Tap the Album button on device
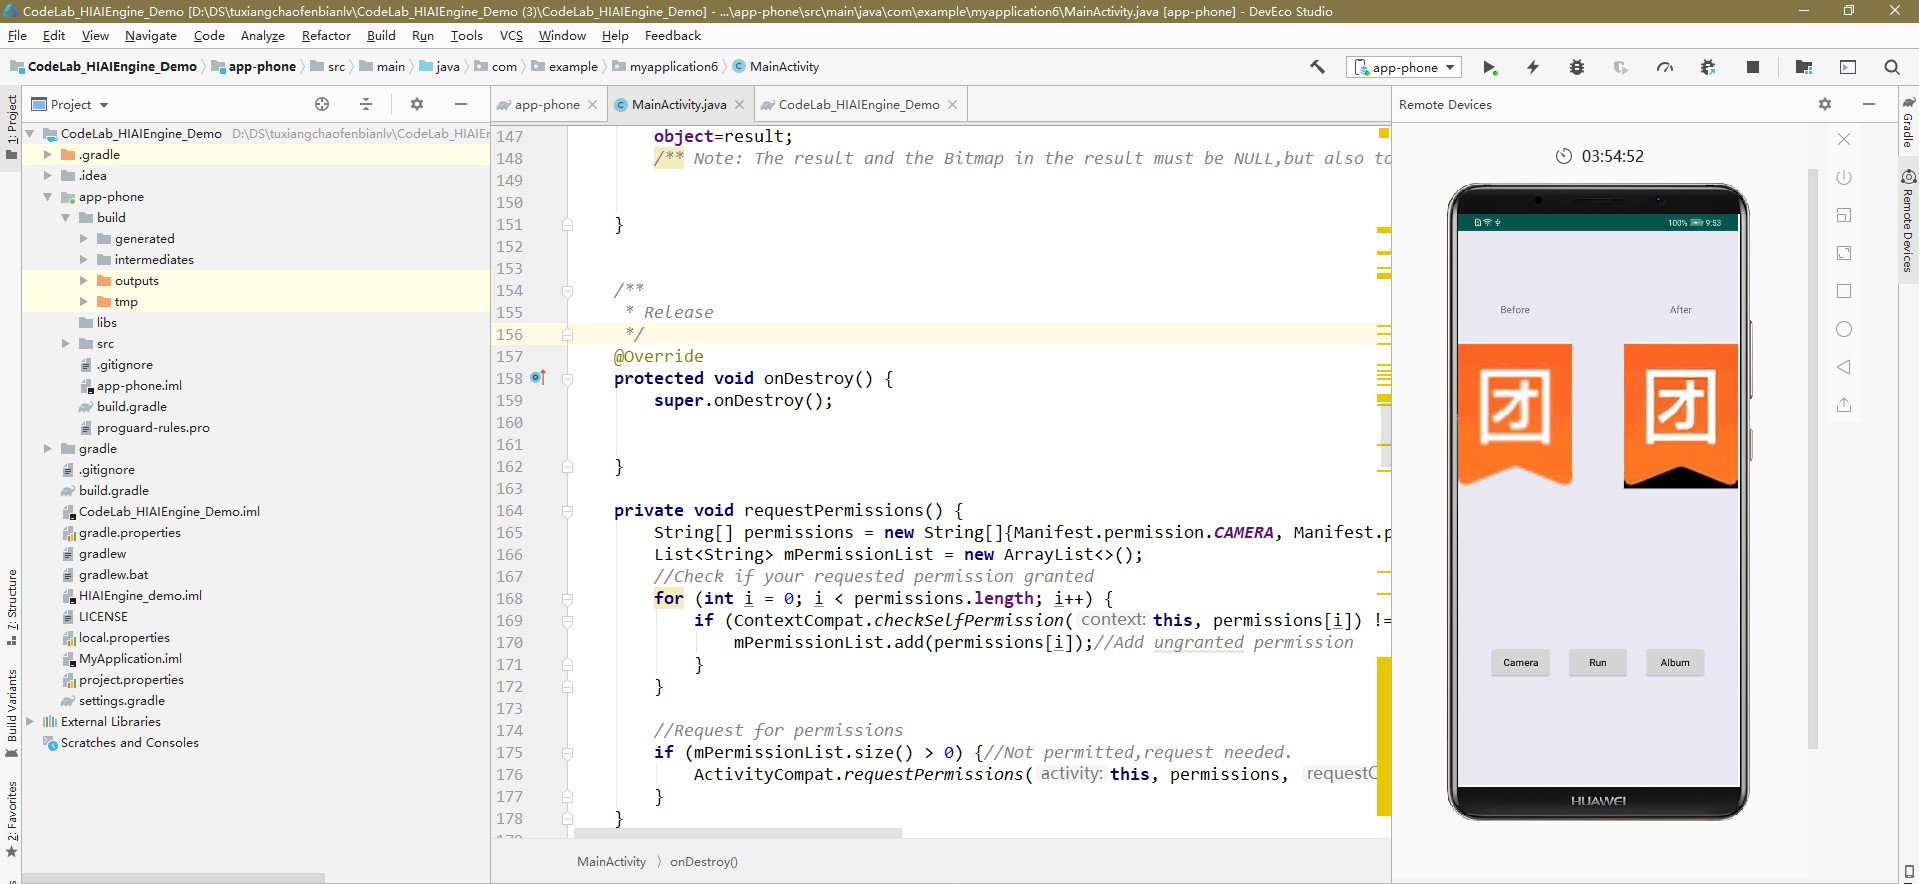This screenshot has width=1919, height=884. pyautogui.click(x=1675, y=662)
